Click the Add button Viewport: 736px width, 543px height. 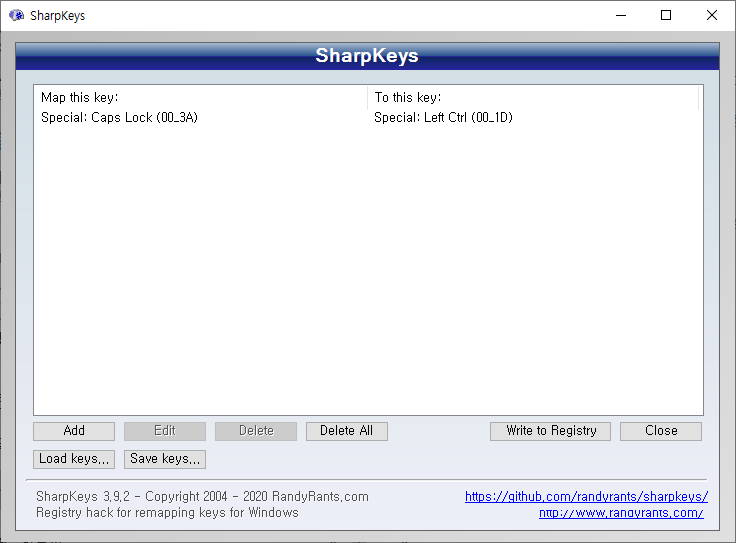(74, 431)
